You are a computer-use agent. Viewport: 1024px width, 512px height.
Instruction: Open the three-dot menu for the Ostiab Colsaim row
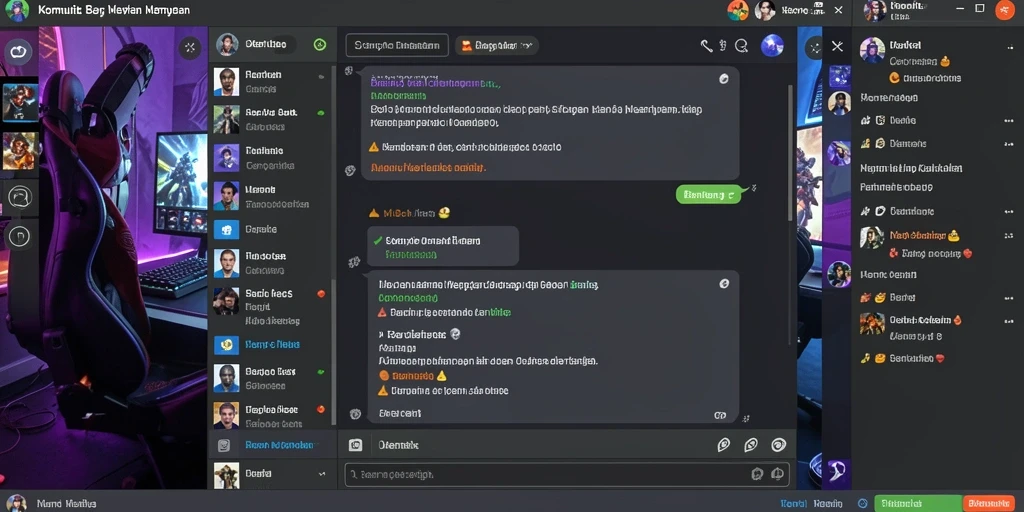pyautogui.click(x=1009, y=321)
